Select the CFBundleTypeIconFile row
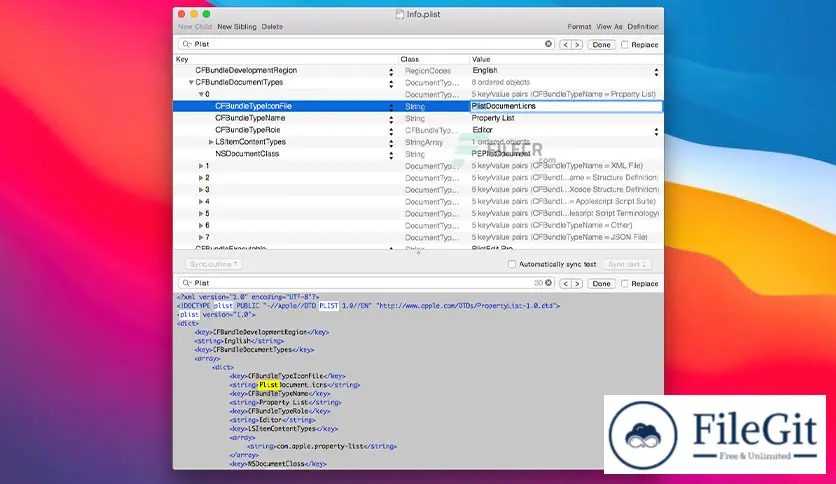Screen dimensions: 836x484 (x=418, y=106)
